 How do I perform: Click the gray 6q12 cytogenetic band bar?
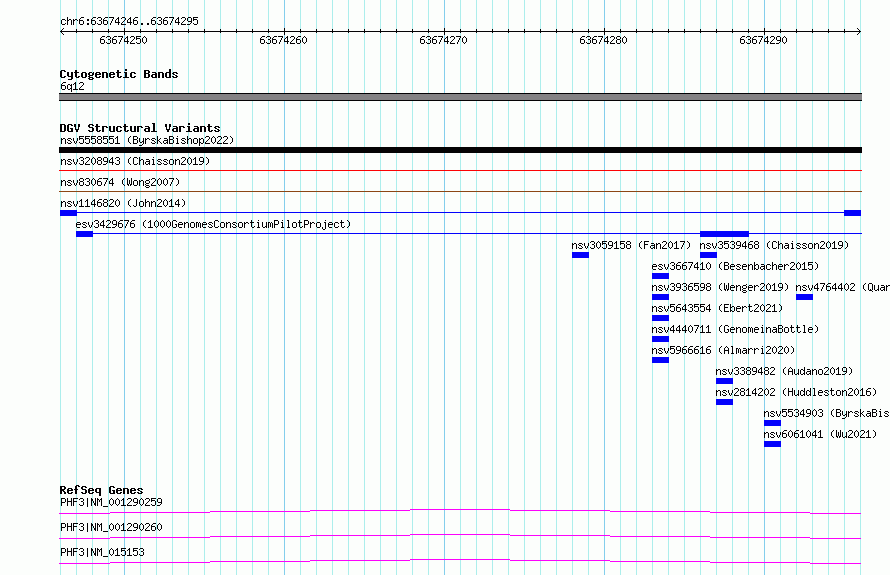(x=460, y=97)
